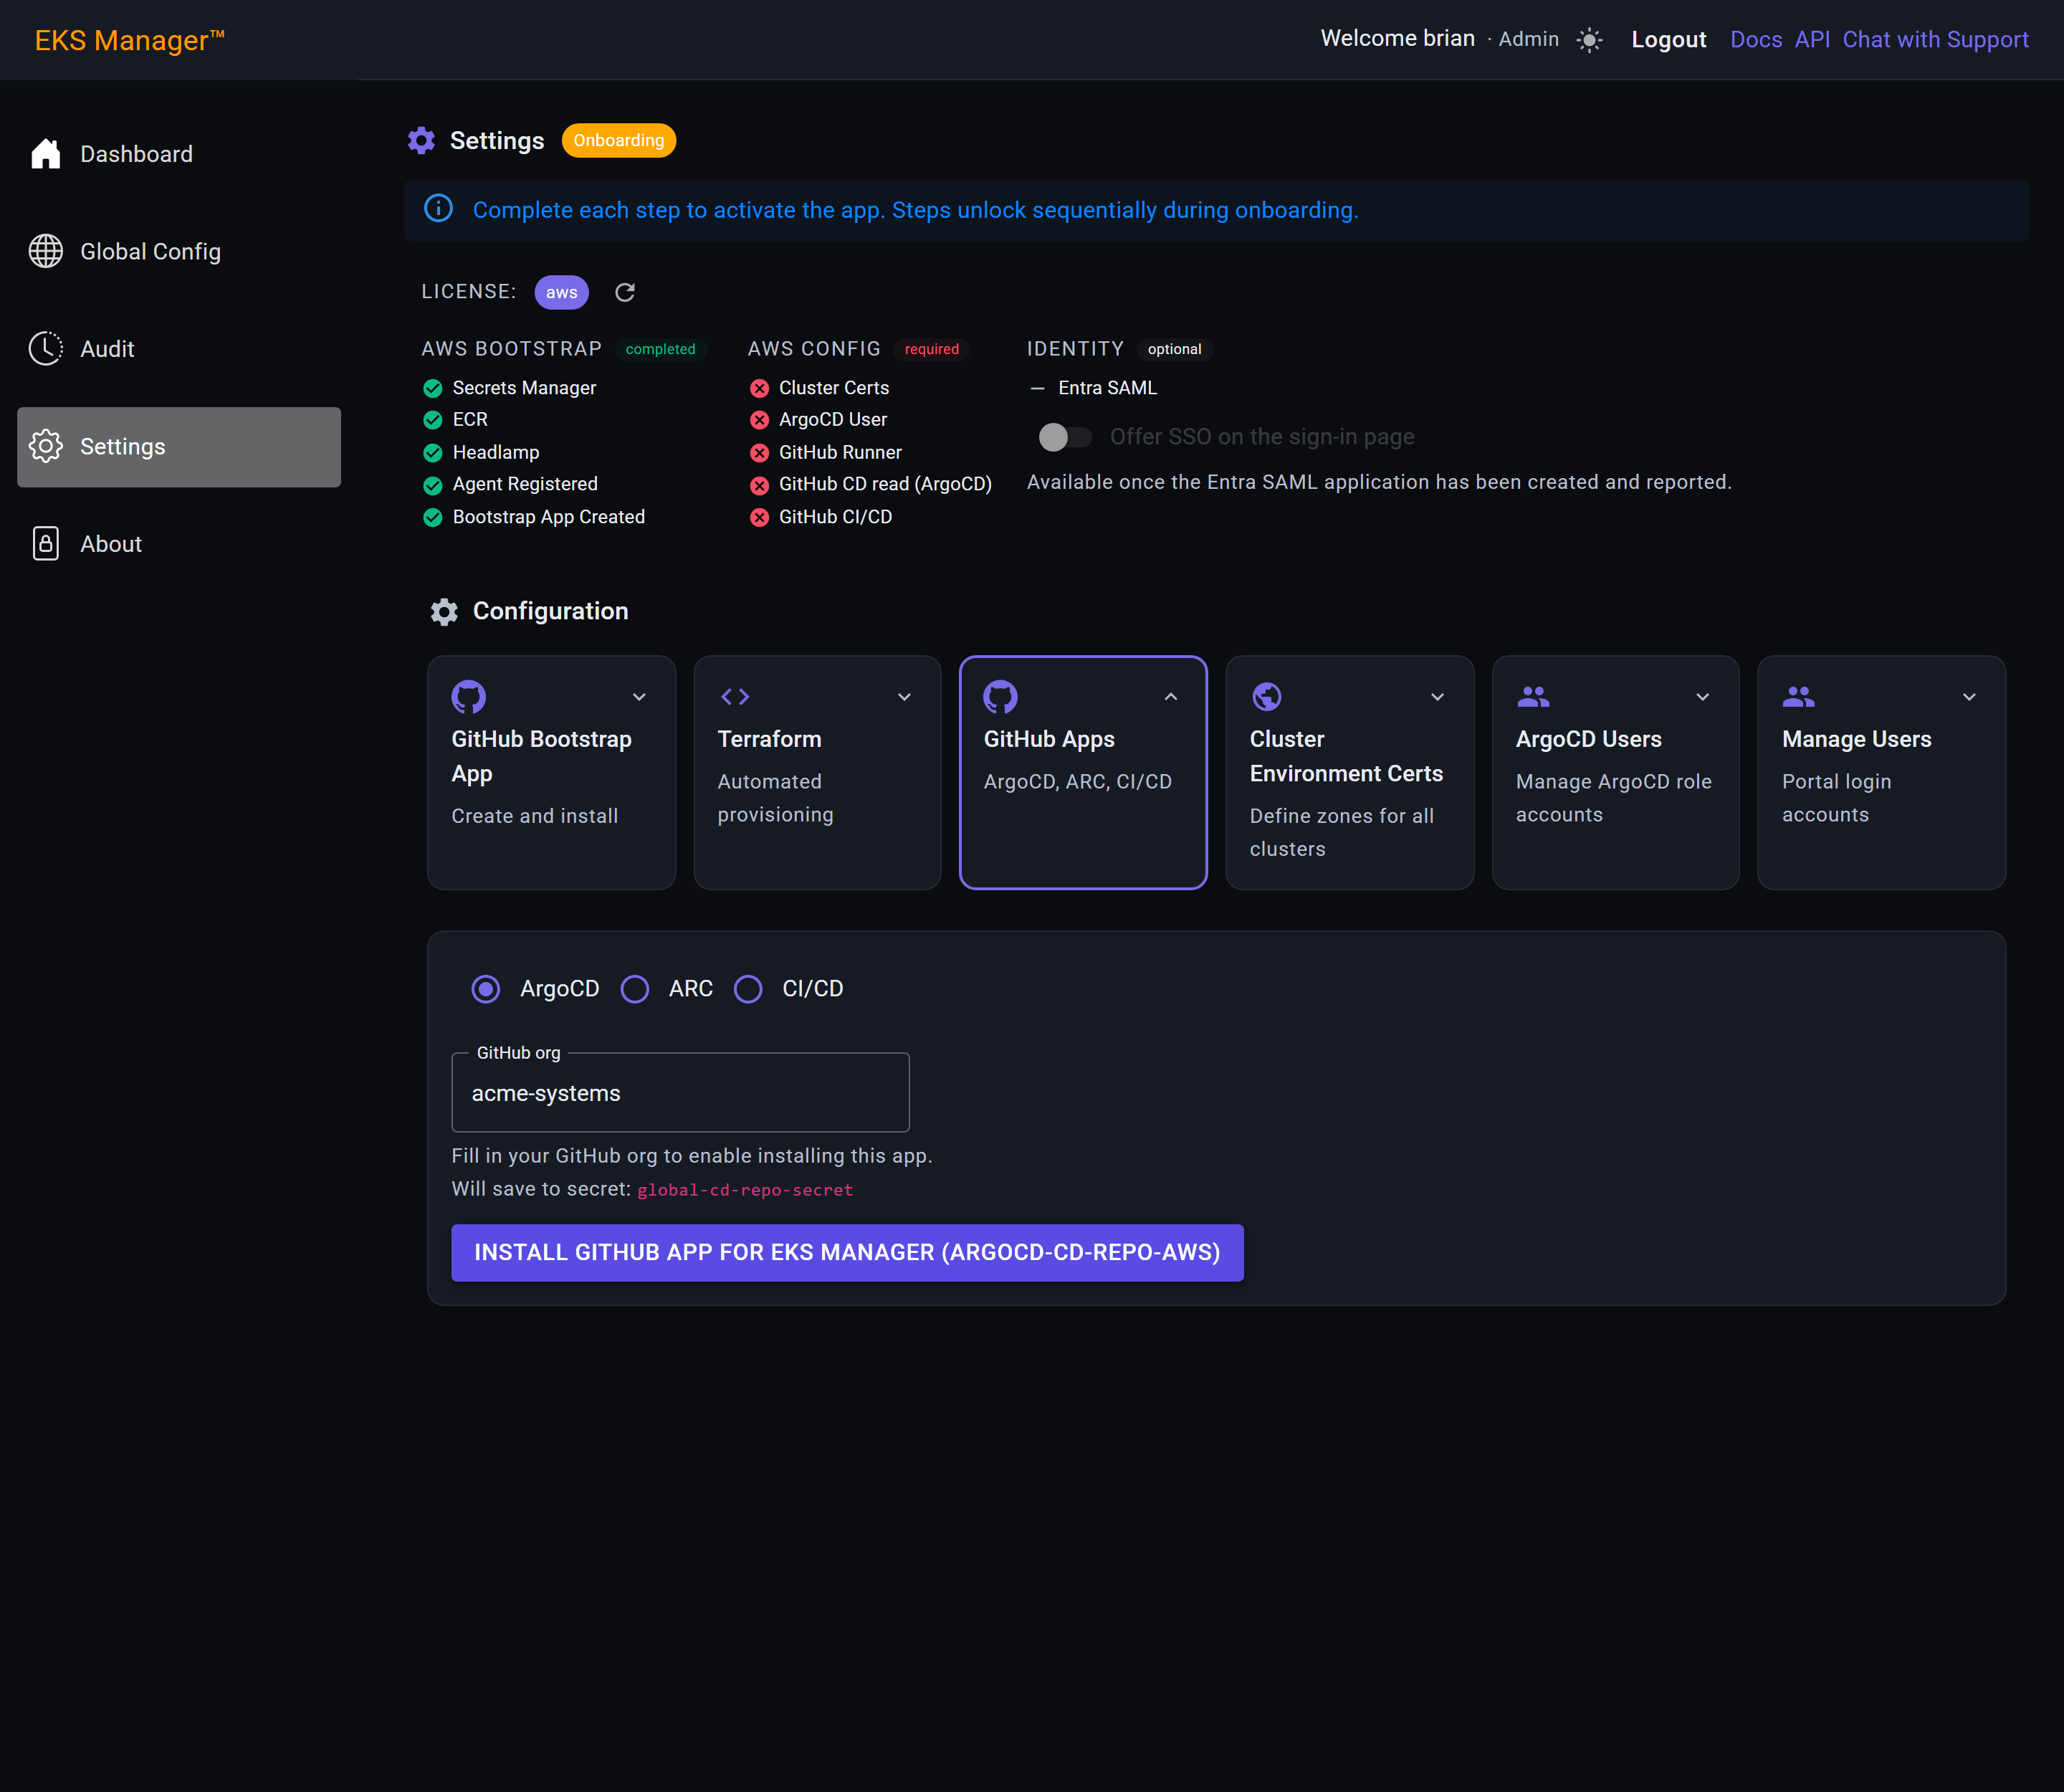Click the Welcome brian user text

(1397, 39)
